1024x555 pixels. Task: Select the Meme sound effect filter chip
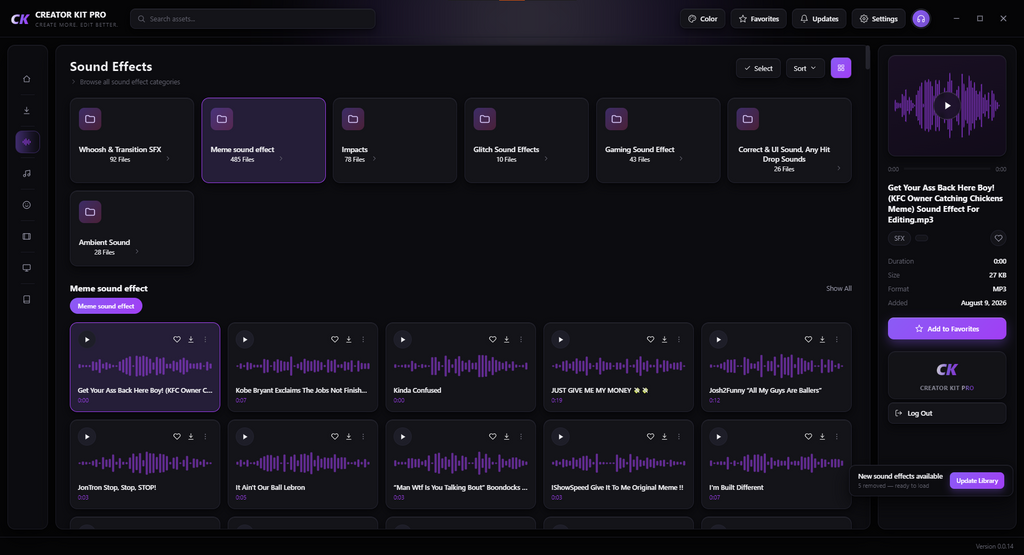click(x=106, y=306)
